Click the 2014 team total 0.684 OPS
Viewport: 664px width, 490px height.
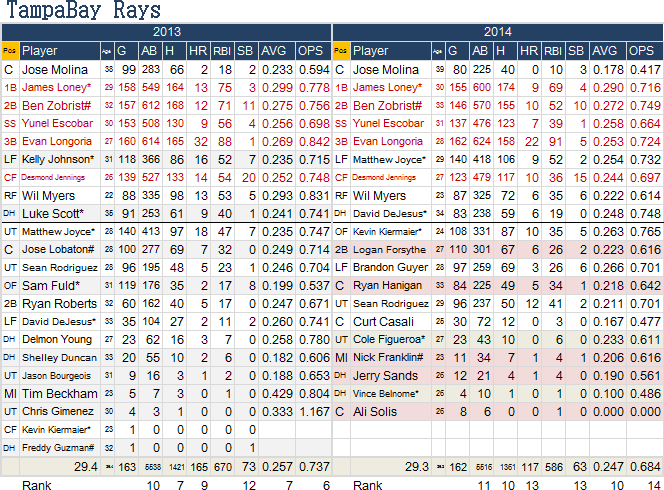[x=645, y=467]
